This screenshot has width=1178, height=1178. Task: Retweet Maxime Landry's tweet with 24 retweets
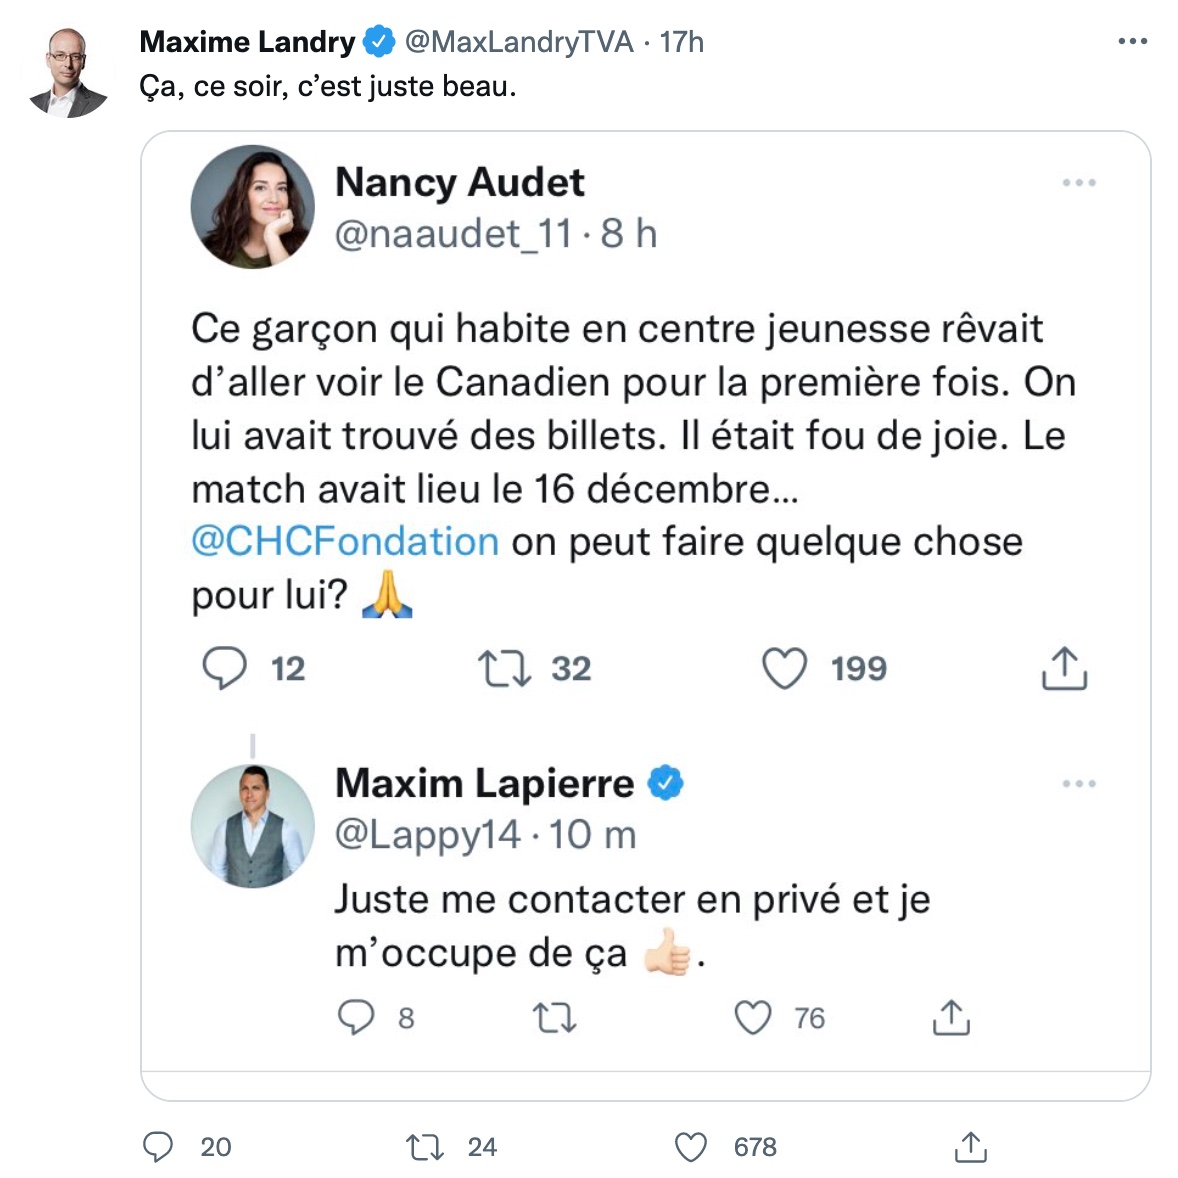425,1147
